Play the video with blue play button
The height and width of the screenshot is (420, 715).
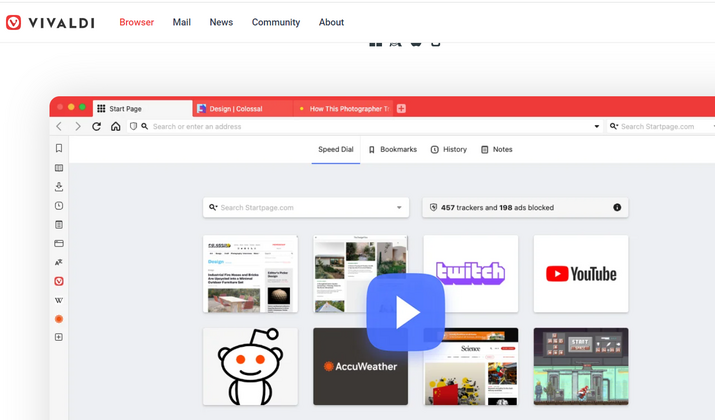tap(406, 312)
